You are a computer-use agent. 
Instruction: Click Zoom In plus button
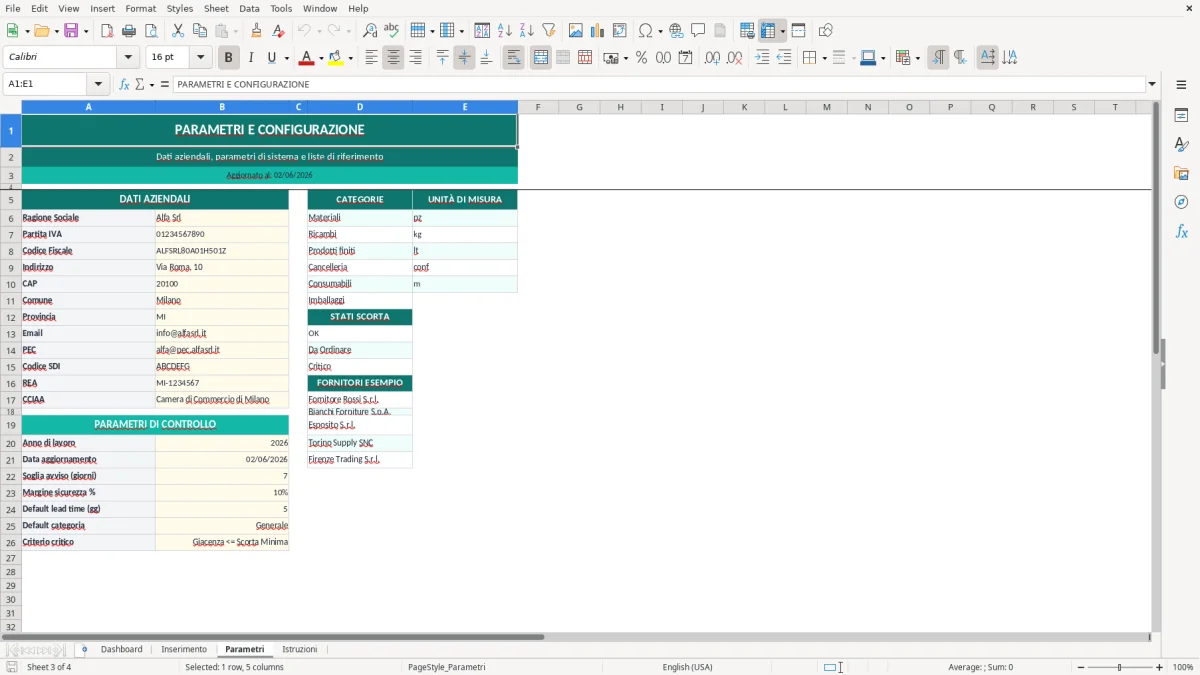[x=1159, y=667]
